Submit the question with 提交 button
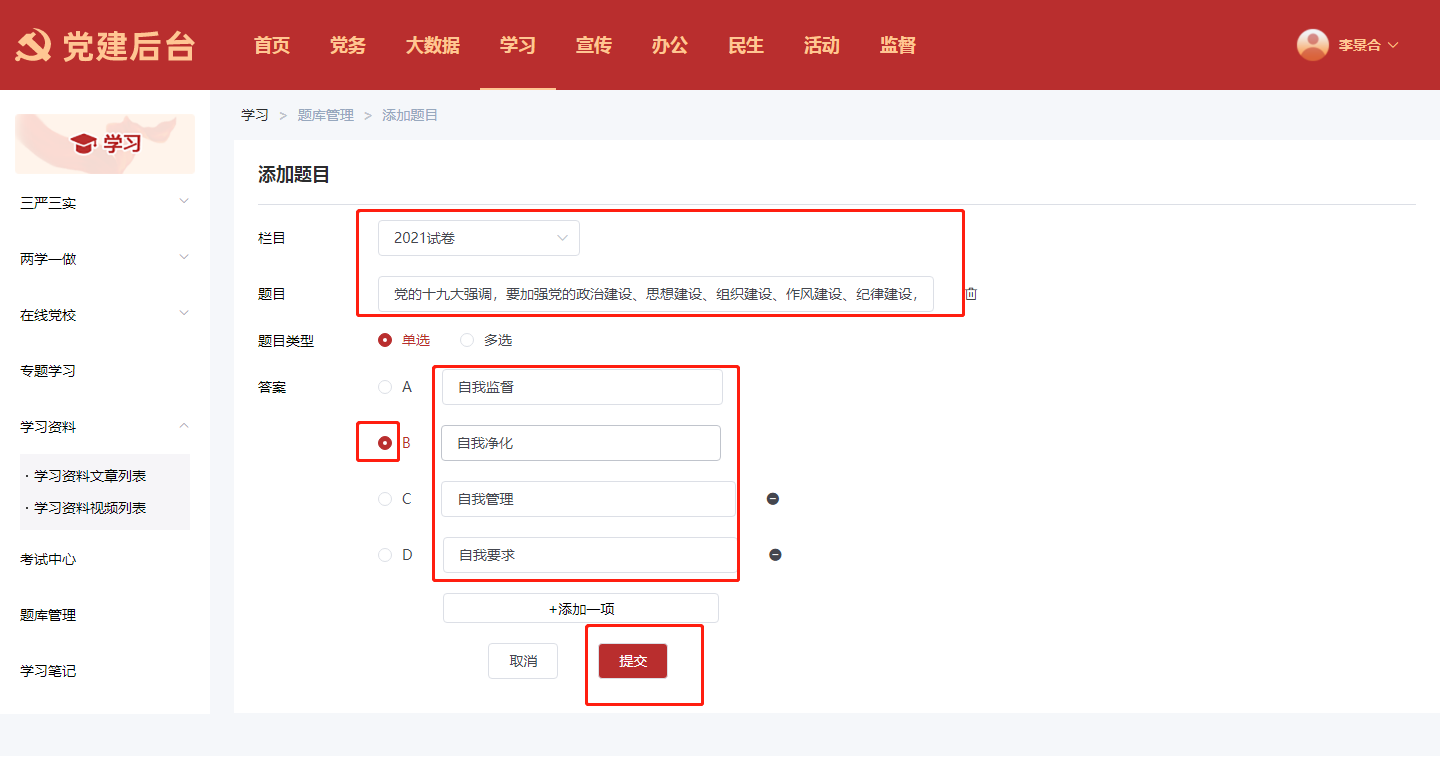 coord(632,661)
